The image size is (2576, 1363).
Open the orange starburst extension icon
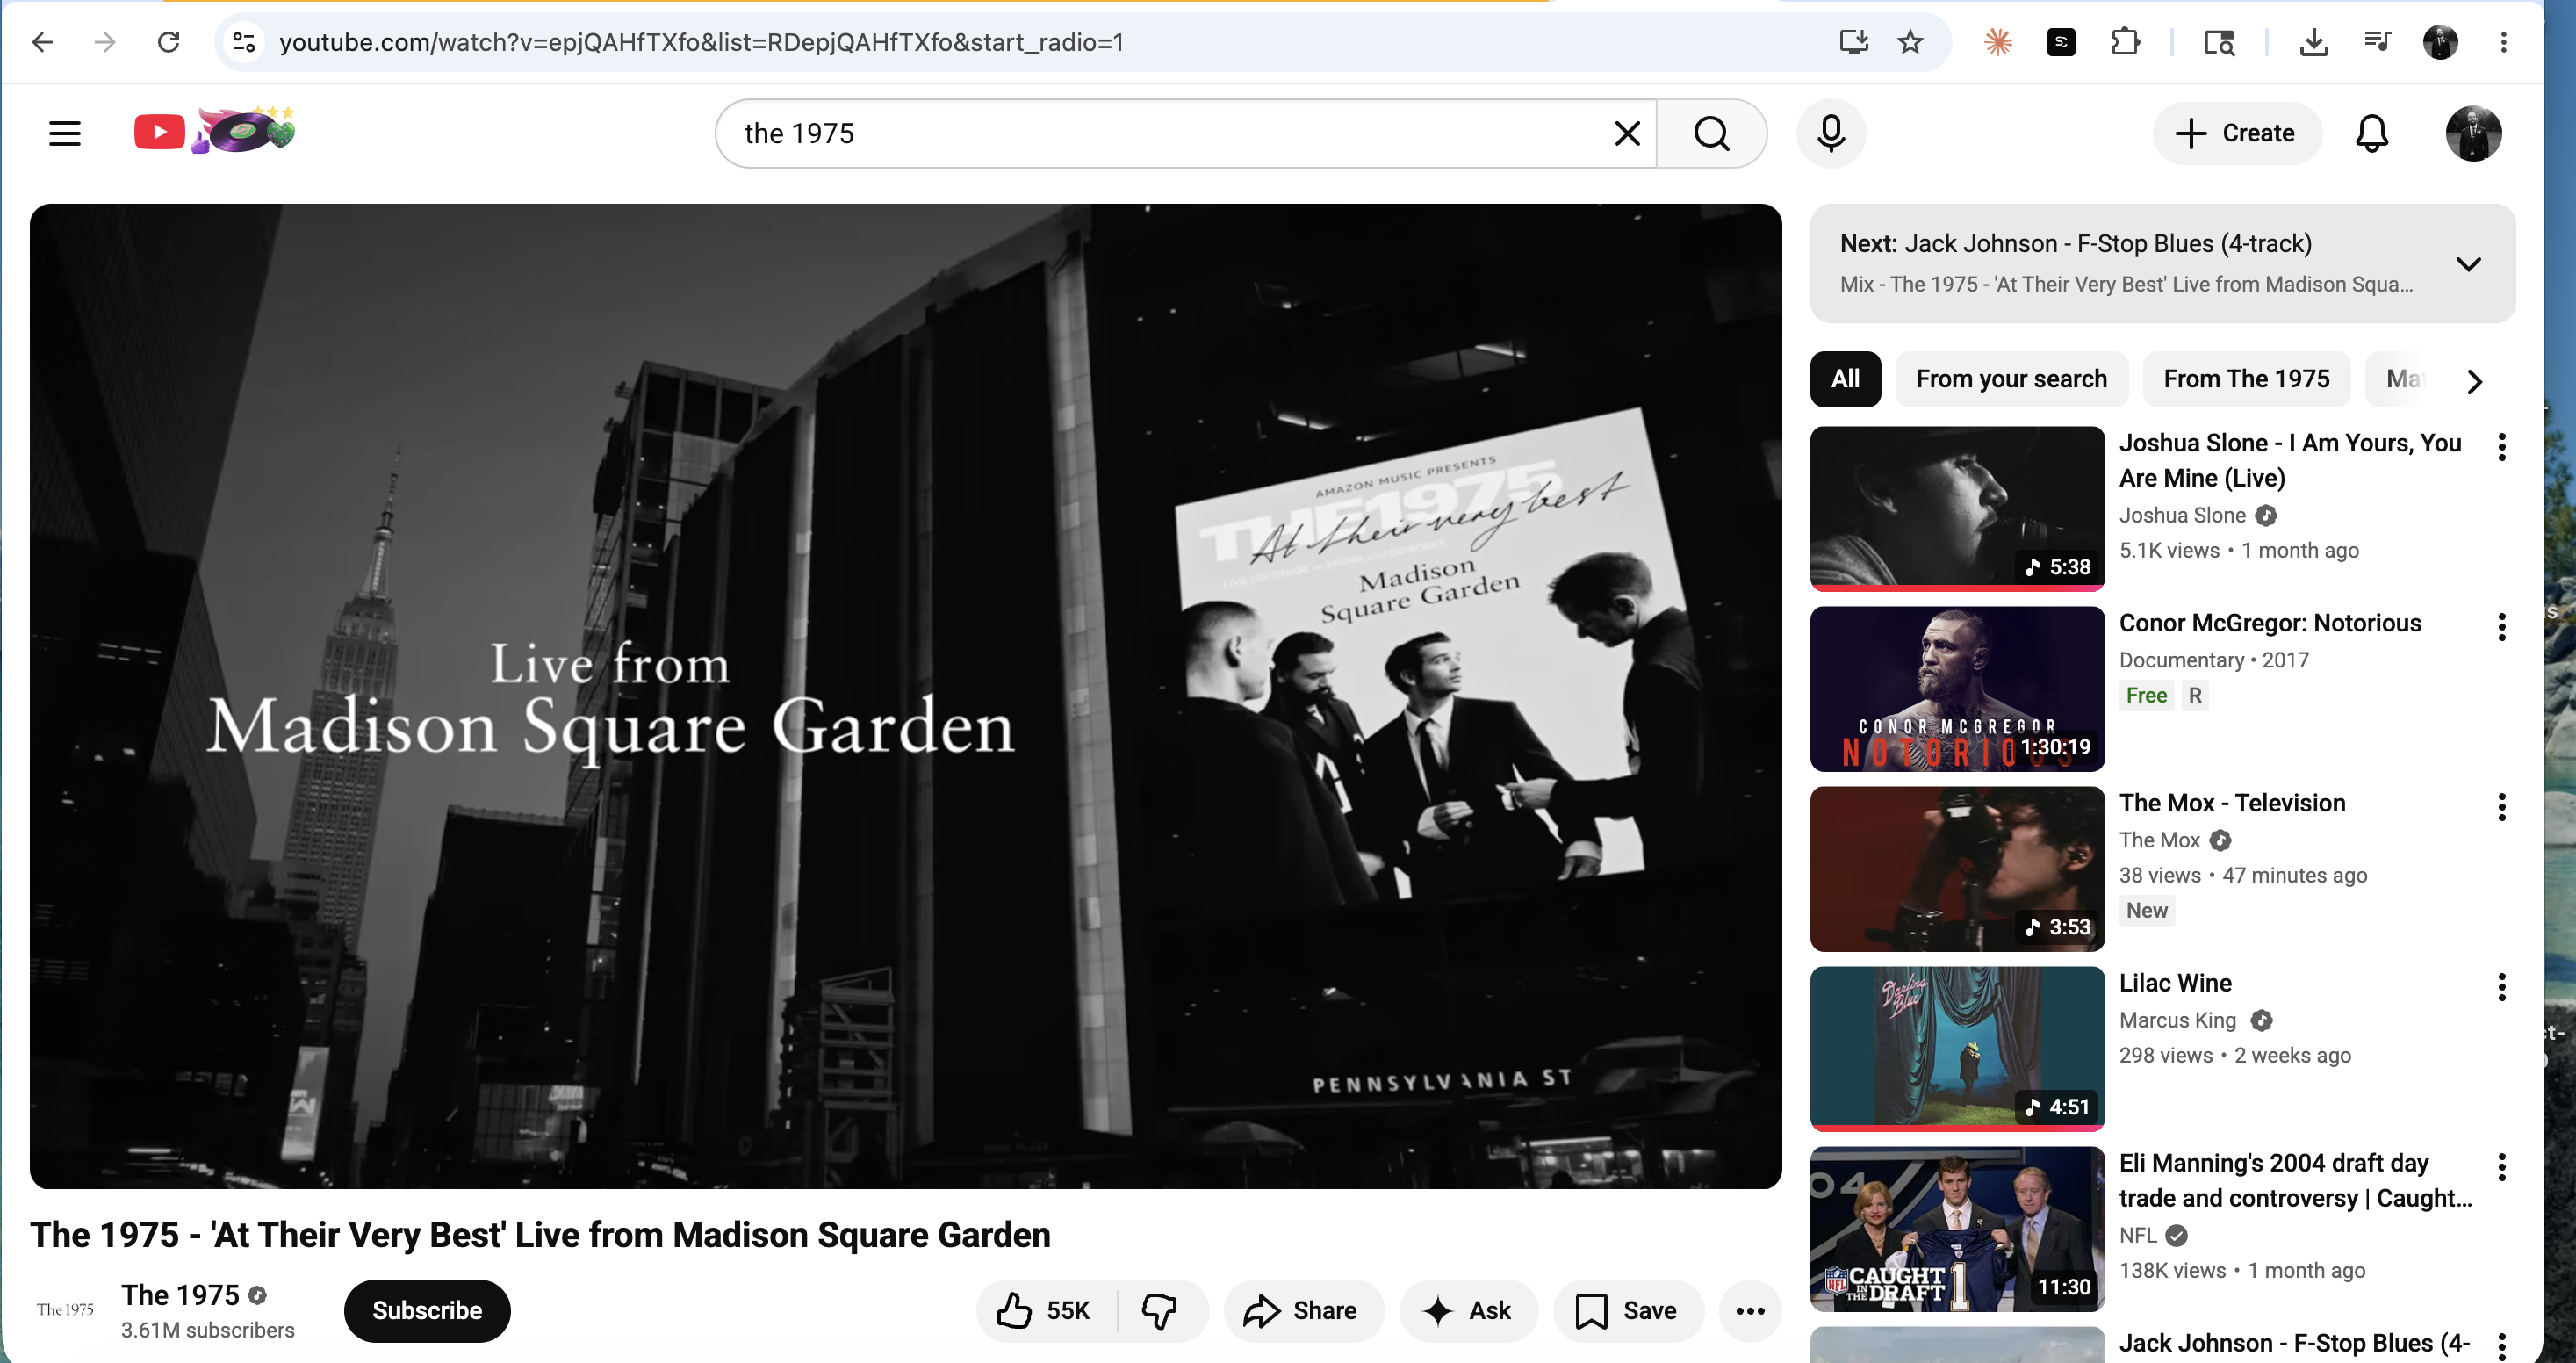[1997, 42]
